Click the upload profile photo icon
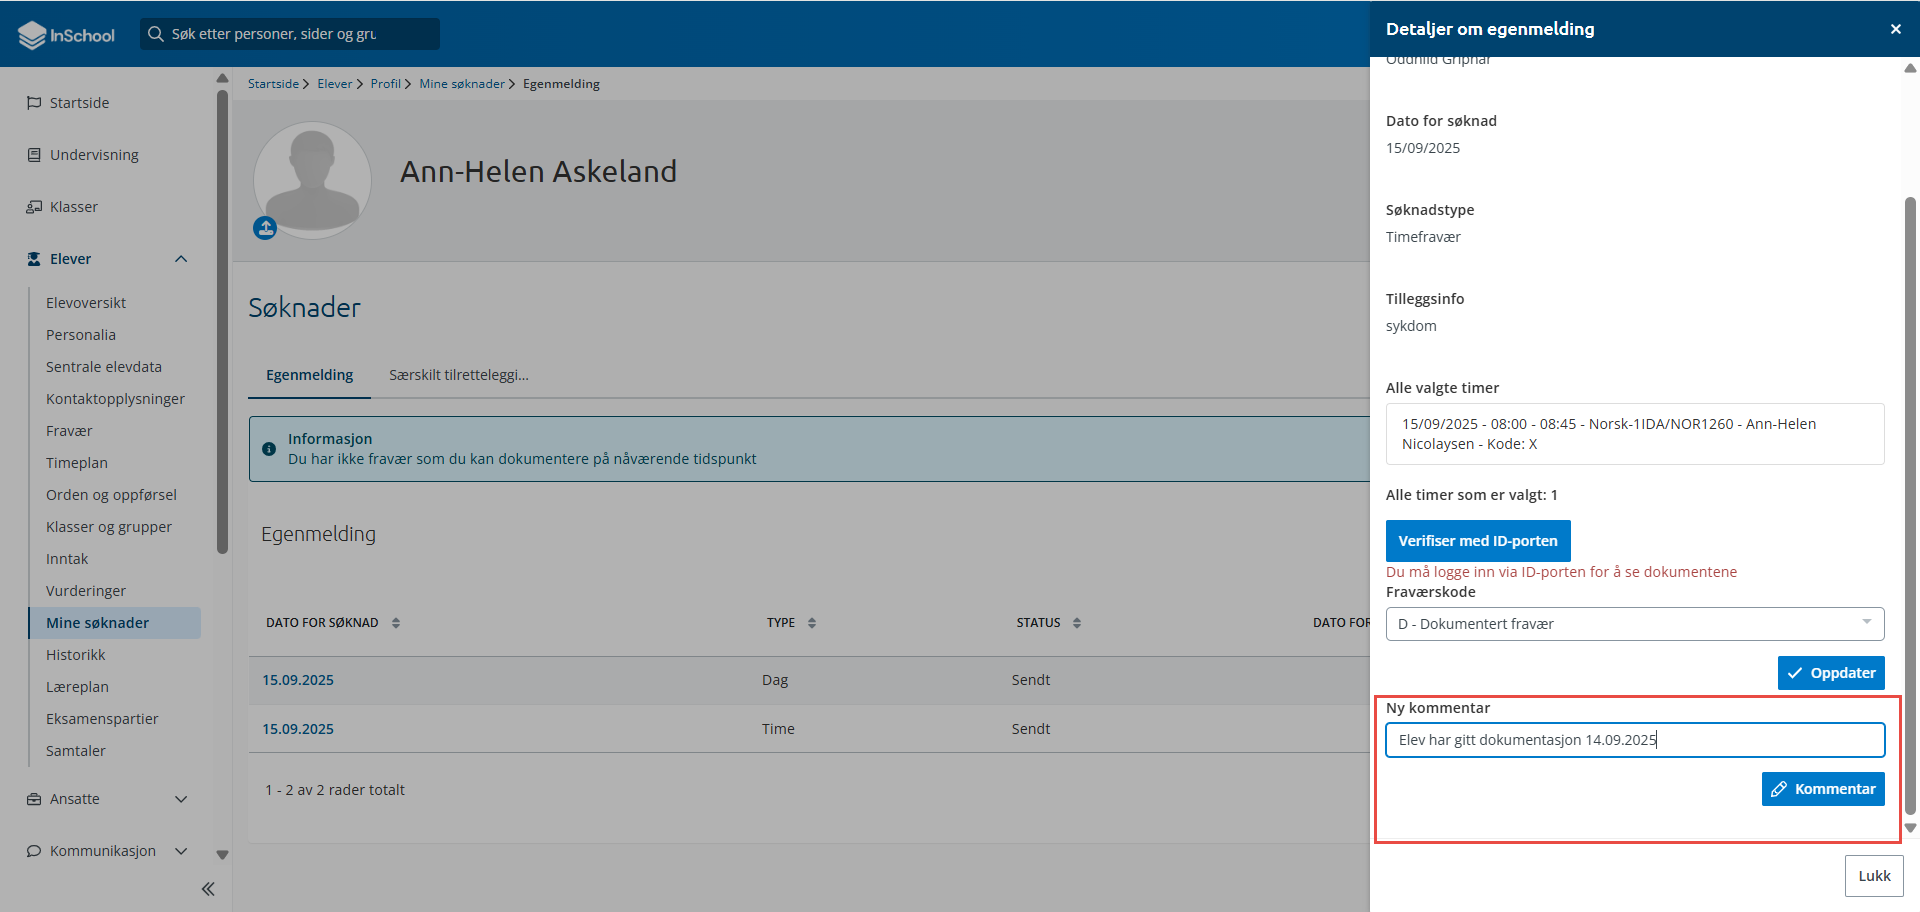 tap(265, 229)
